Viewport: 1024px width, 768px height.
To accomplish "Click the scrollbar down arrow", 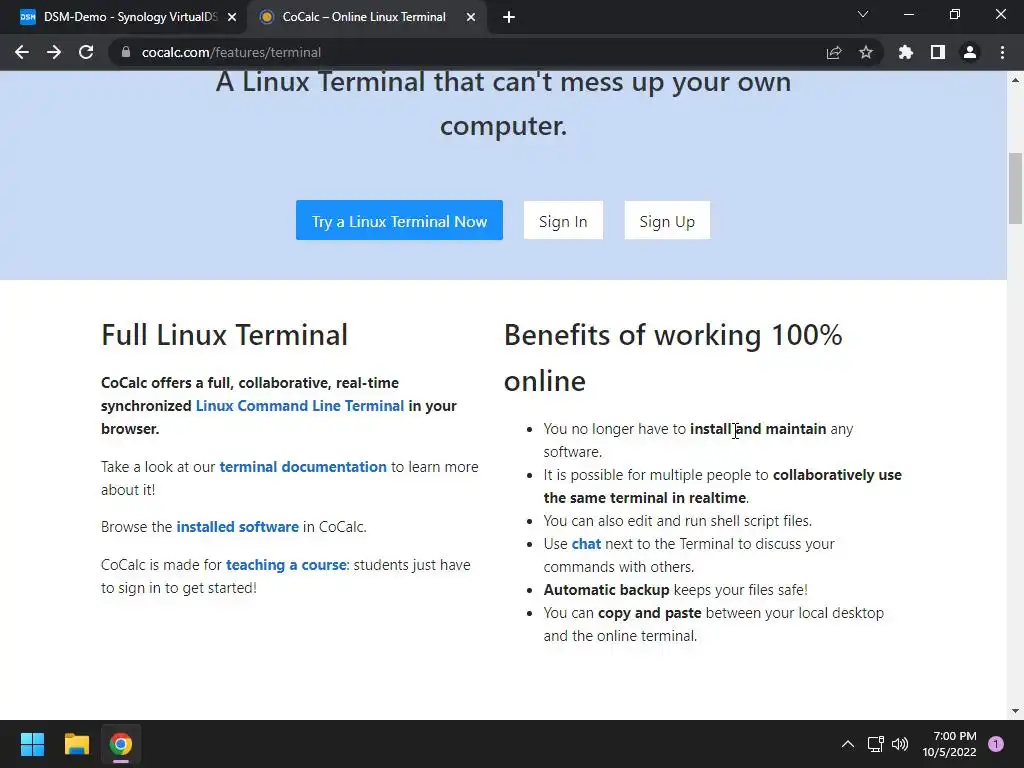I will [x=1015, y=711].
